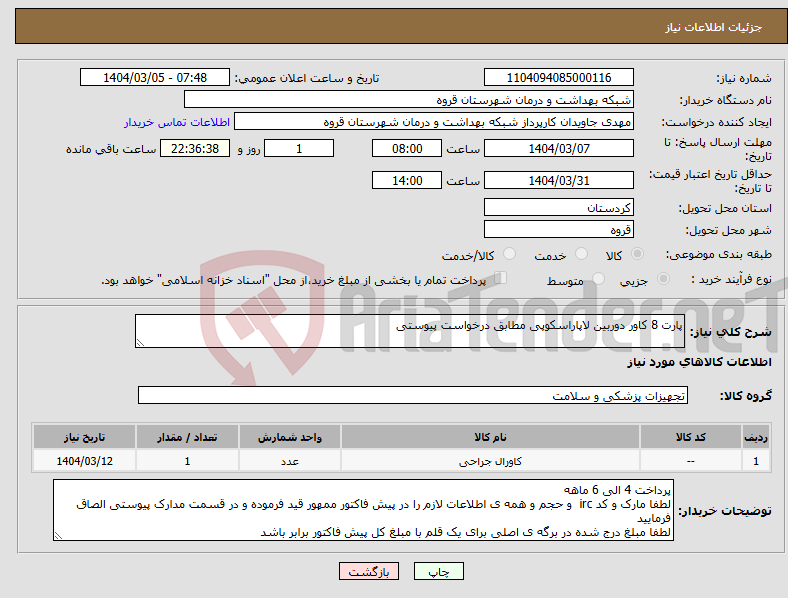Toggle the Islamic treasury payment checkbox

[501, 277]
